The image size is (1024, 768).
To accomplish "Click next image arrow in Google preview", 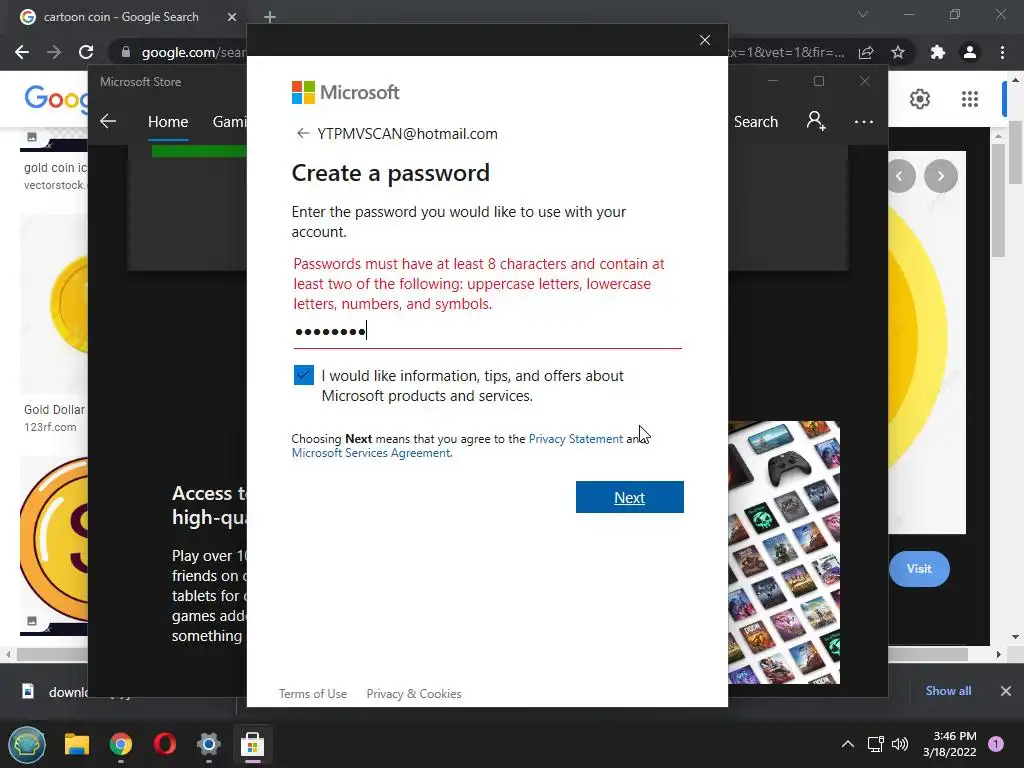I will tap(940, 176).
